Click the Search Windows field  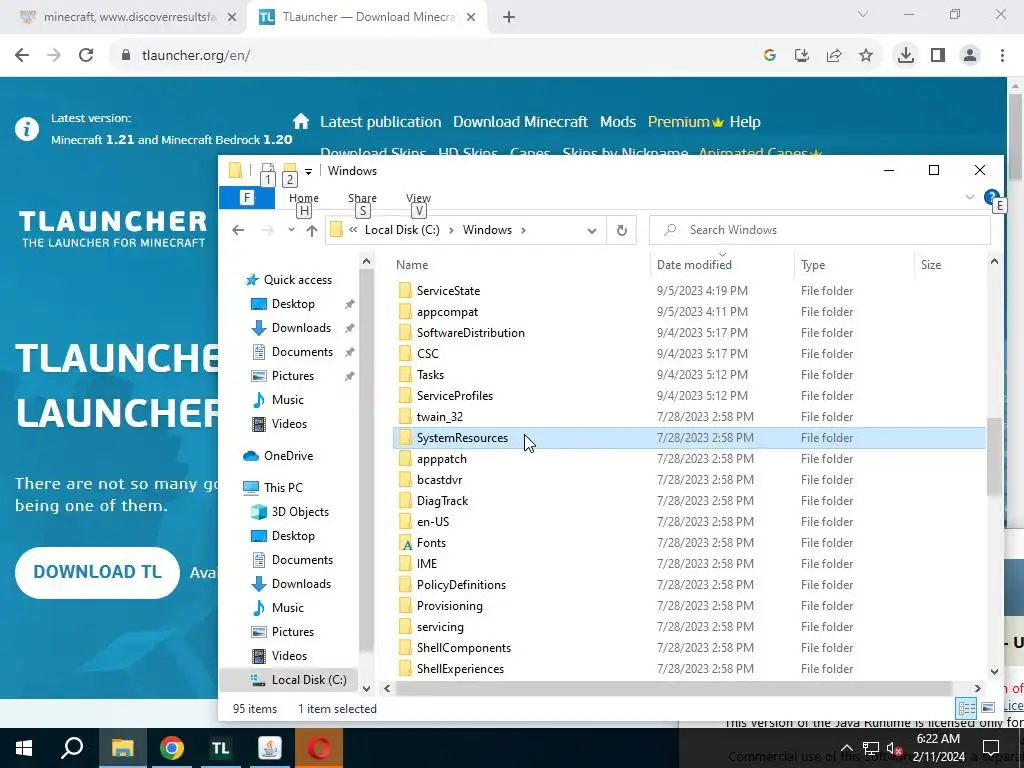[x=820, y=230]
